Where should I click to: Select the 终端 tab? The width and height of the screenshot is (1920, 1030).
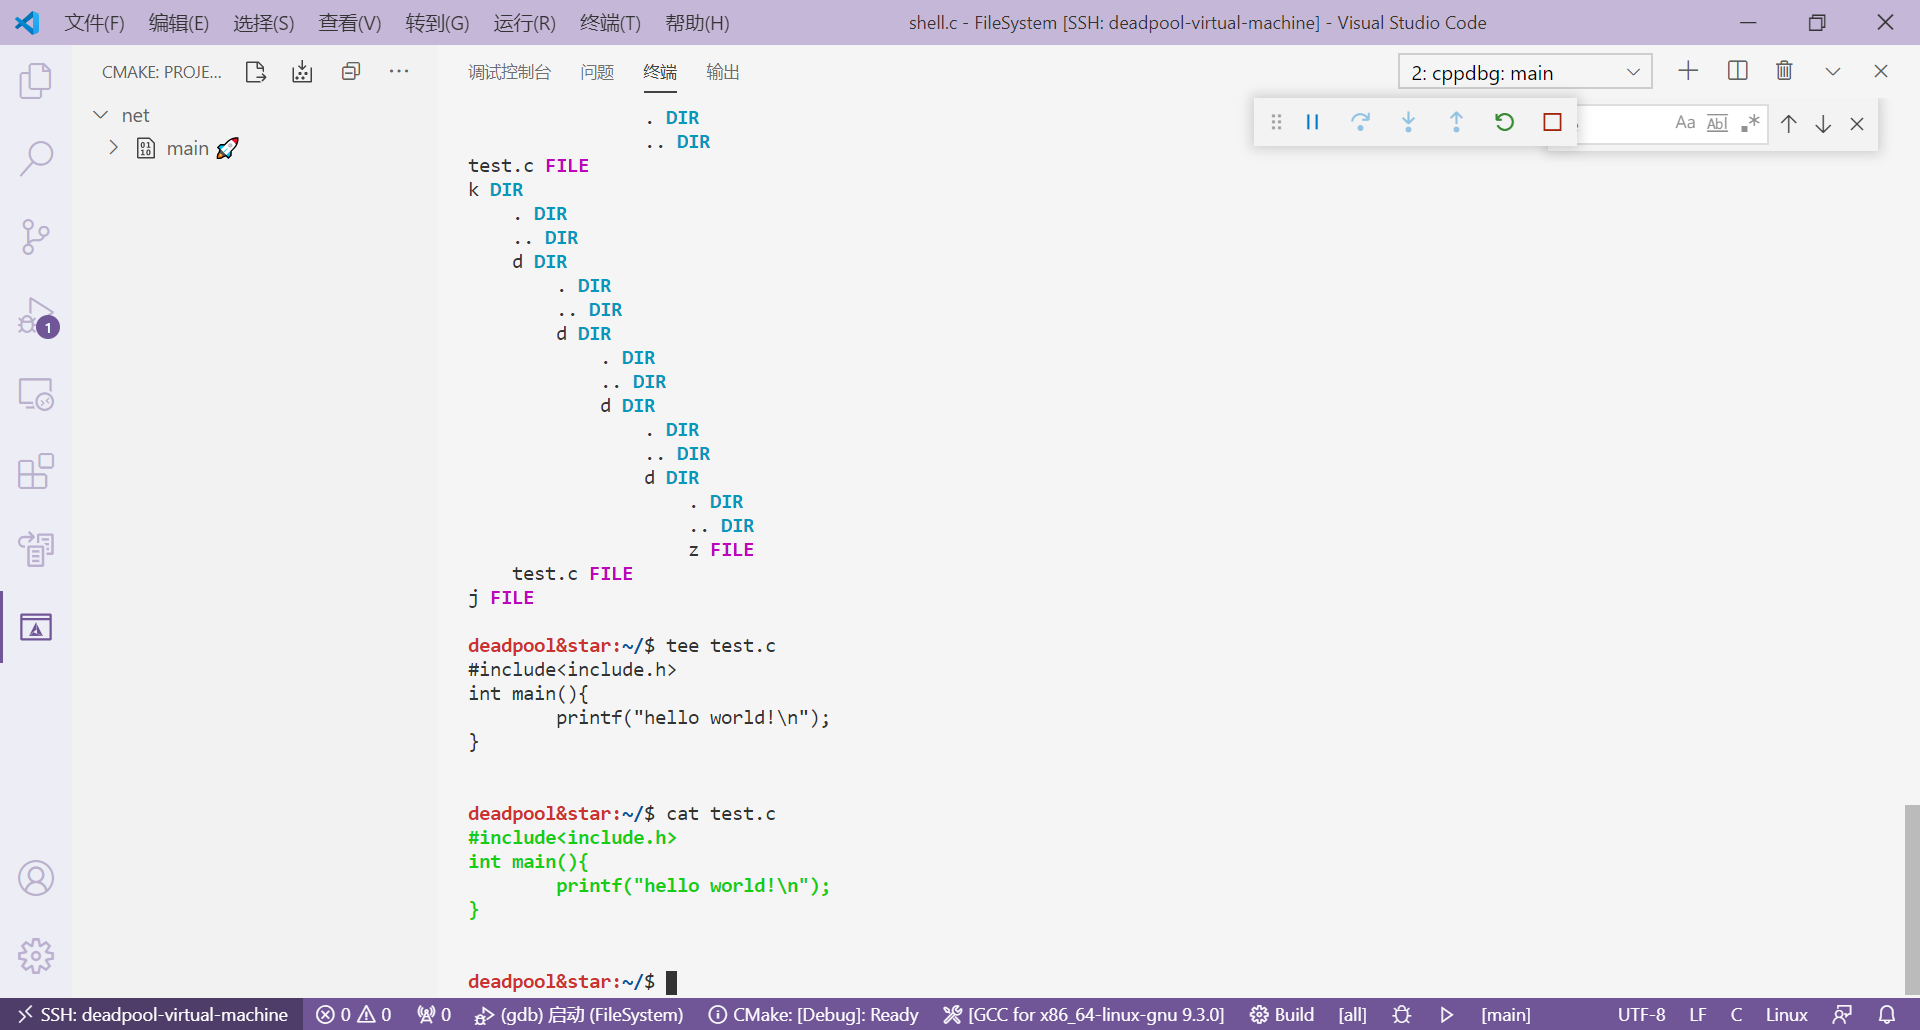pos(660,72)
